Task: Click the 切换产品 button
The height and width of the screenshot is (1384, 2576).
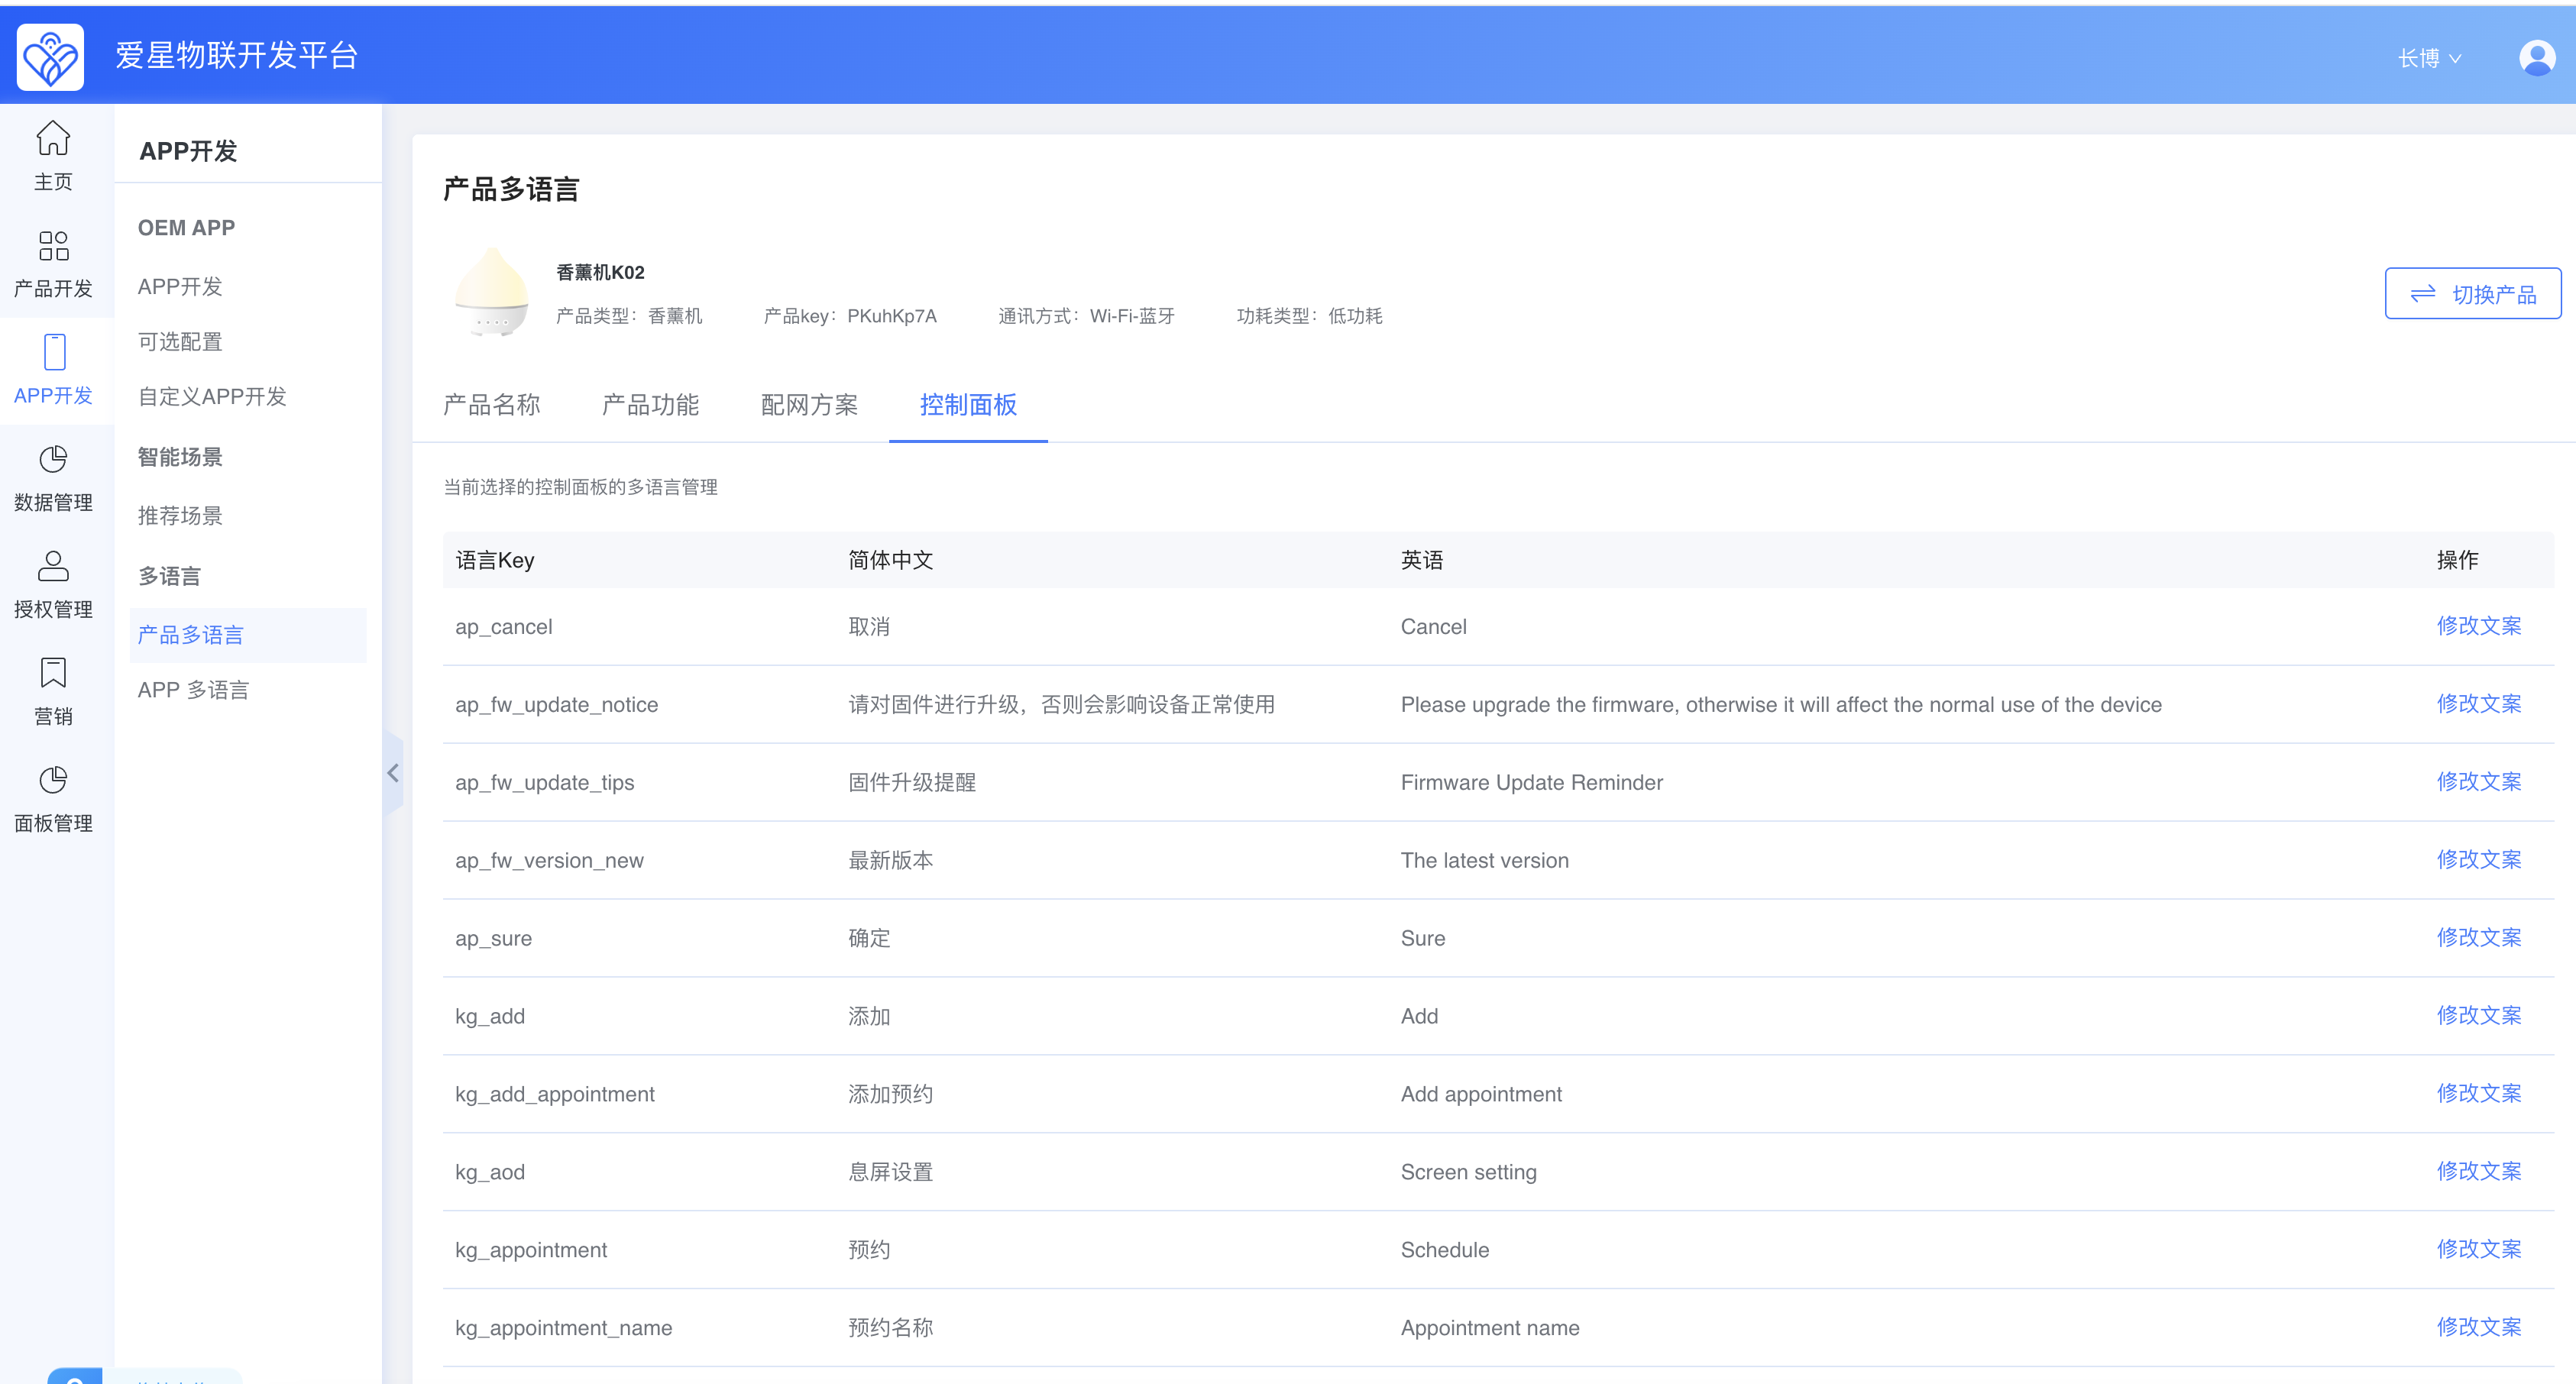Action: [x=2473, y=294]
